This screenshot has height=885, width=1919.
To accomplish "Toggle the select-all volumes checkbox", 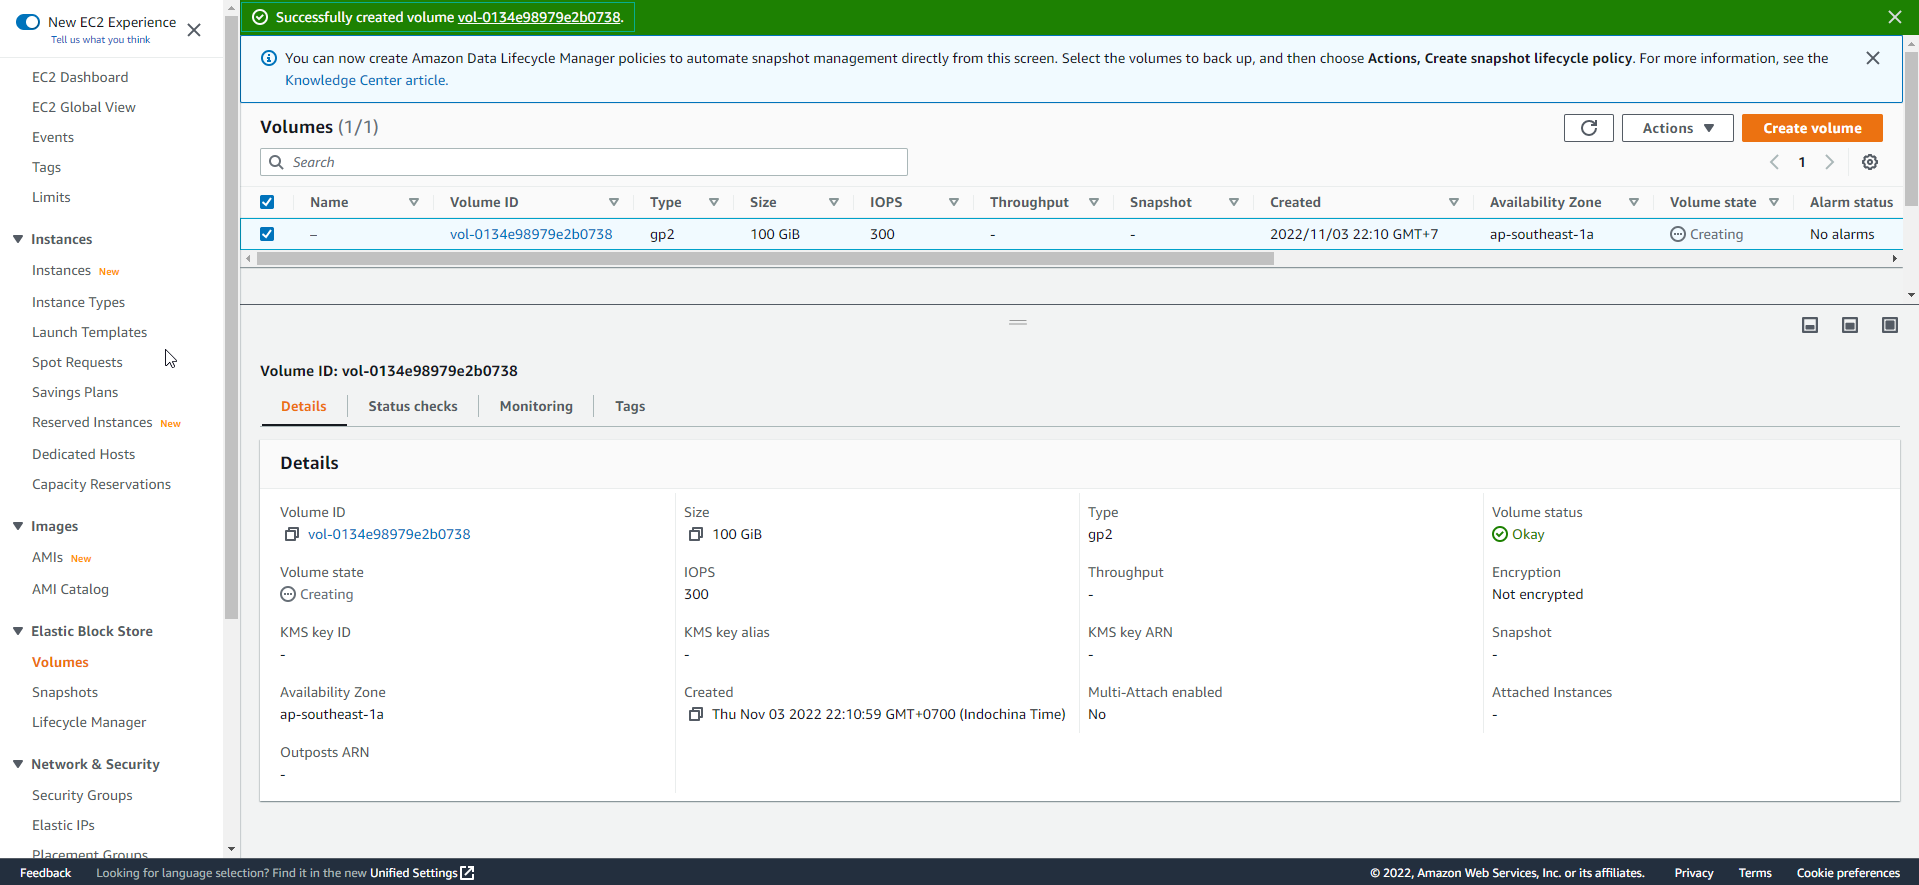I will click(x=267, y=202).
